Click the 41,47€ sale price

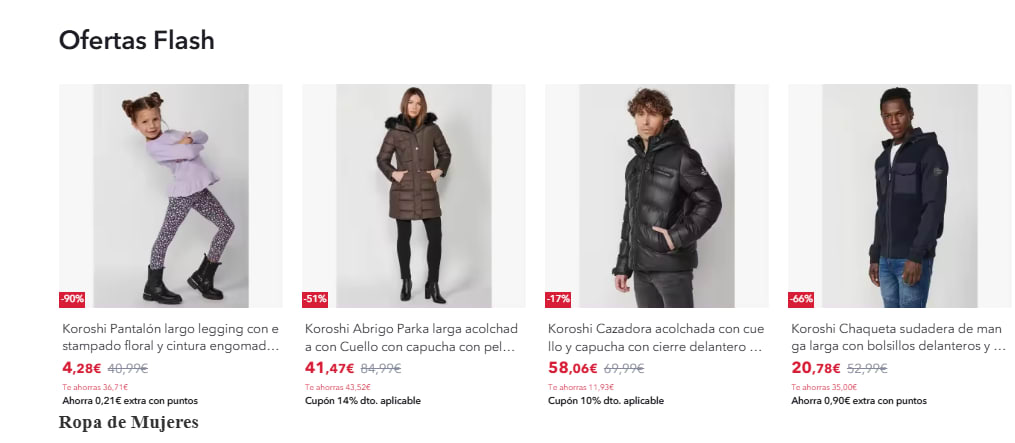point(329,369)
